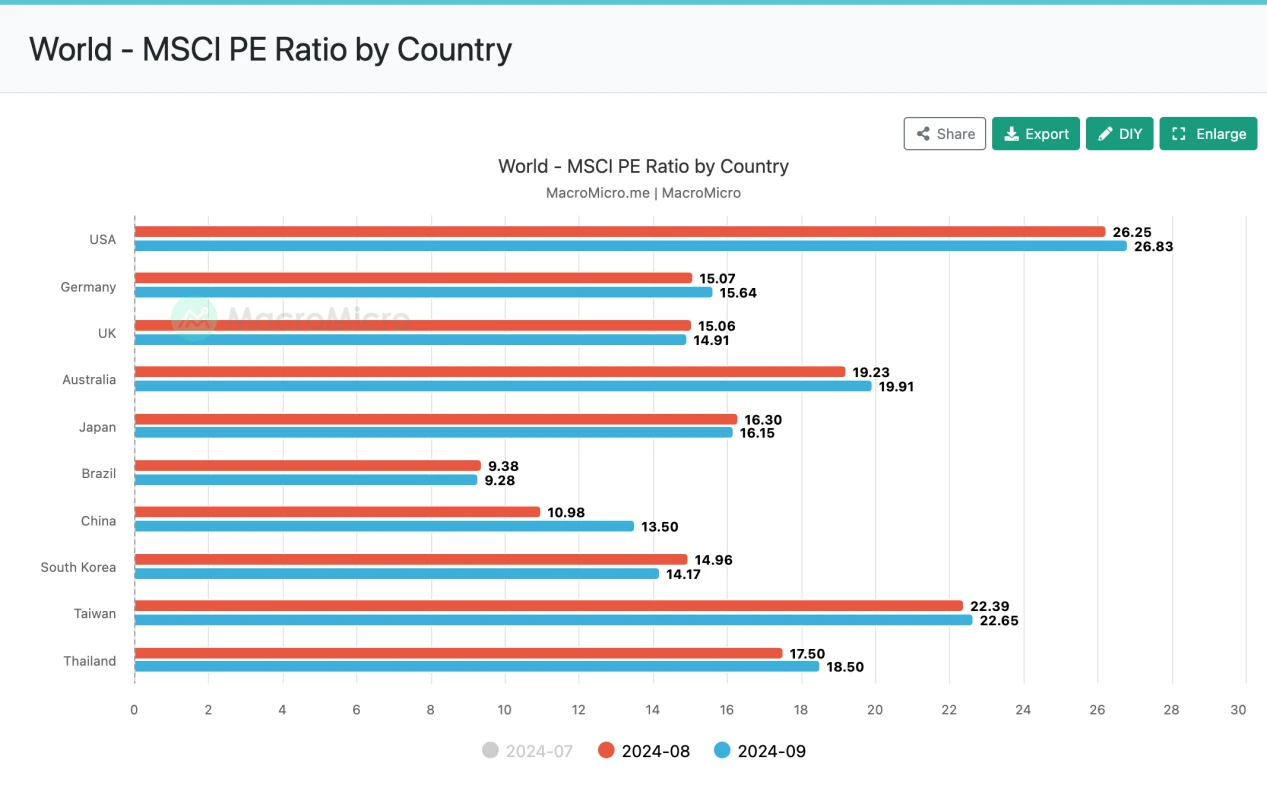Click the MacroMicro.me chart subtitle
Viewport: 1267px width, 785px height.
coord(643,193)
